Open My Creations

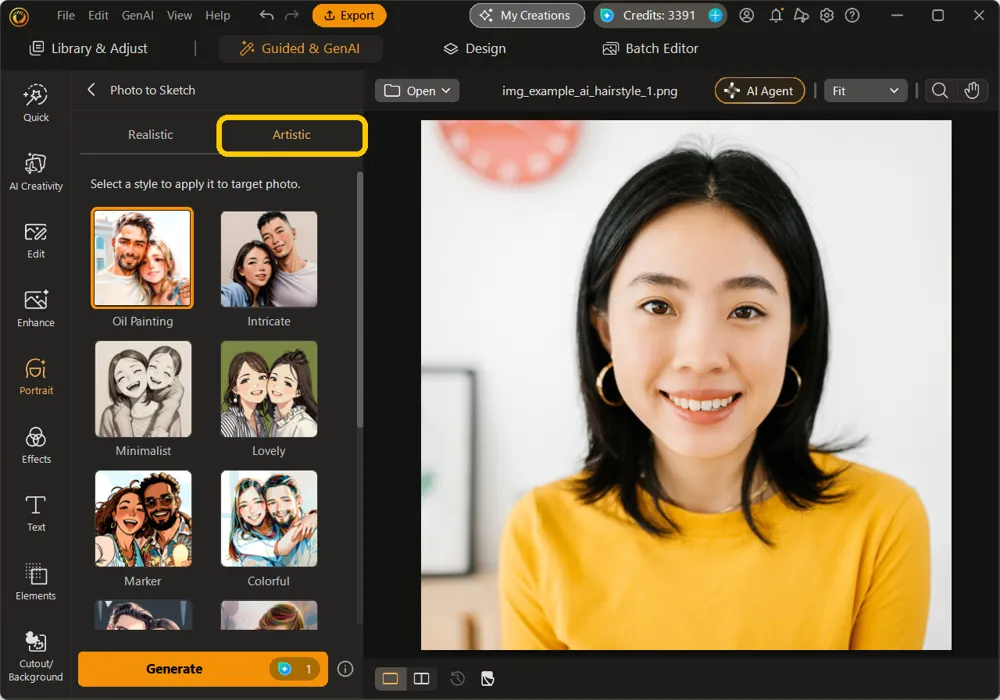pos(527,15)
